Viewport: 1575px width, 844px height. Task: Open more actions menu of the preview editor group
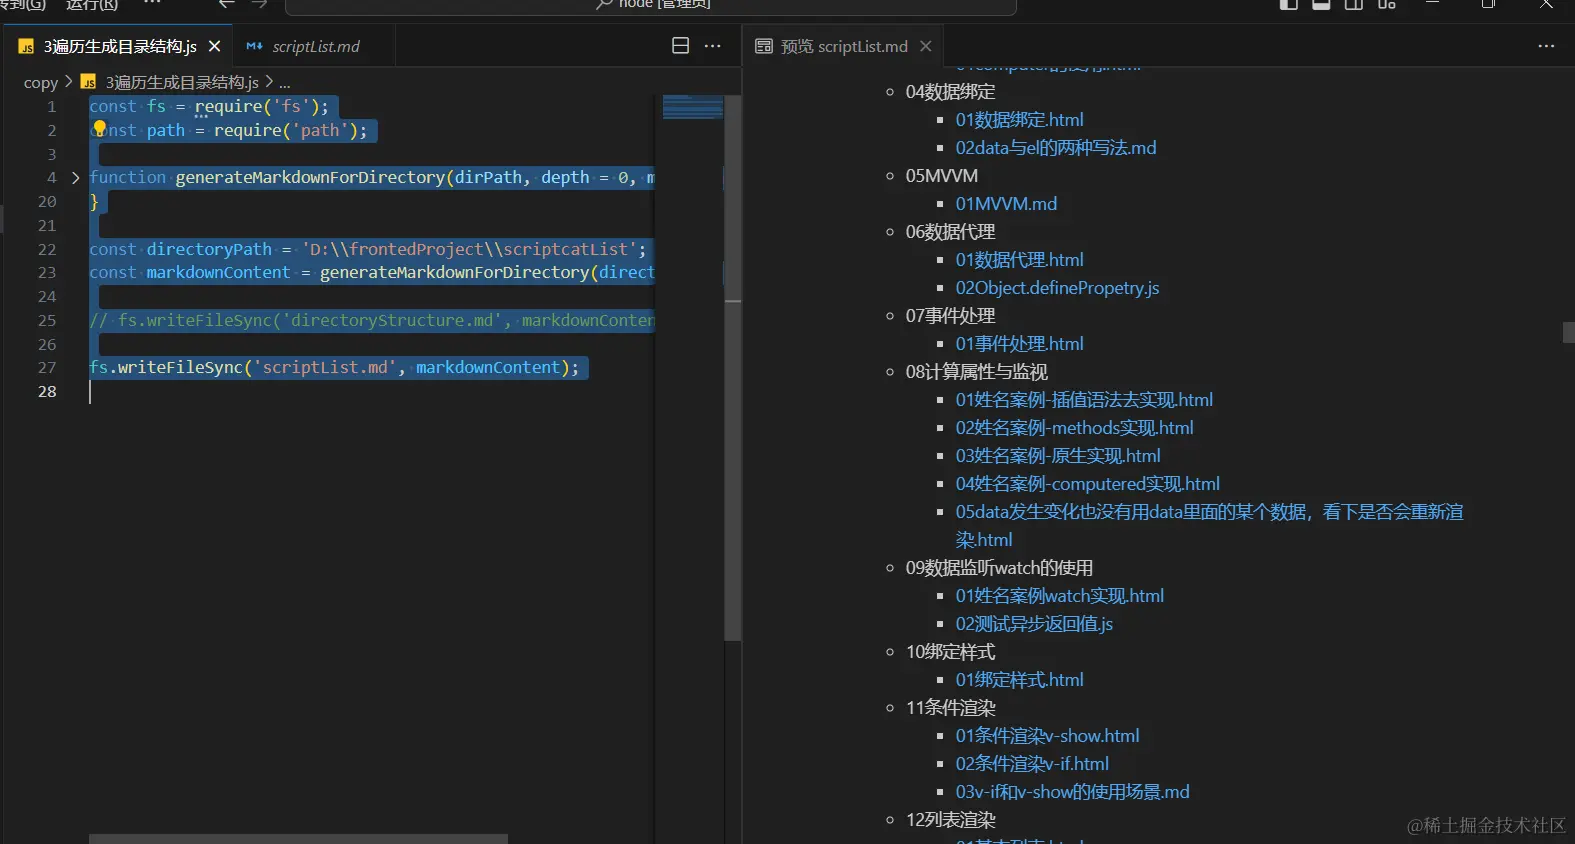[x=1546, y=46]
